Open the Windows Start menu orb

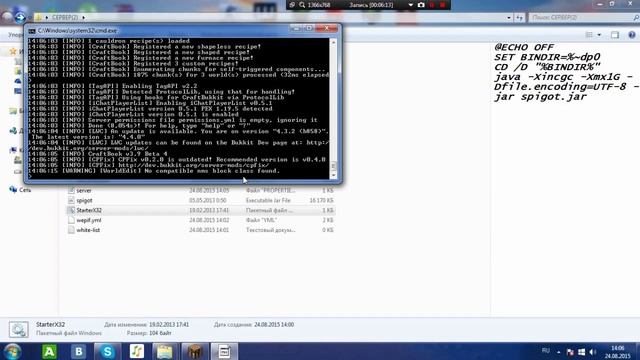pos(12,351)
